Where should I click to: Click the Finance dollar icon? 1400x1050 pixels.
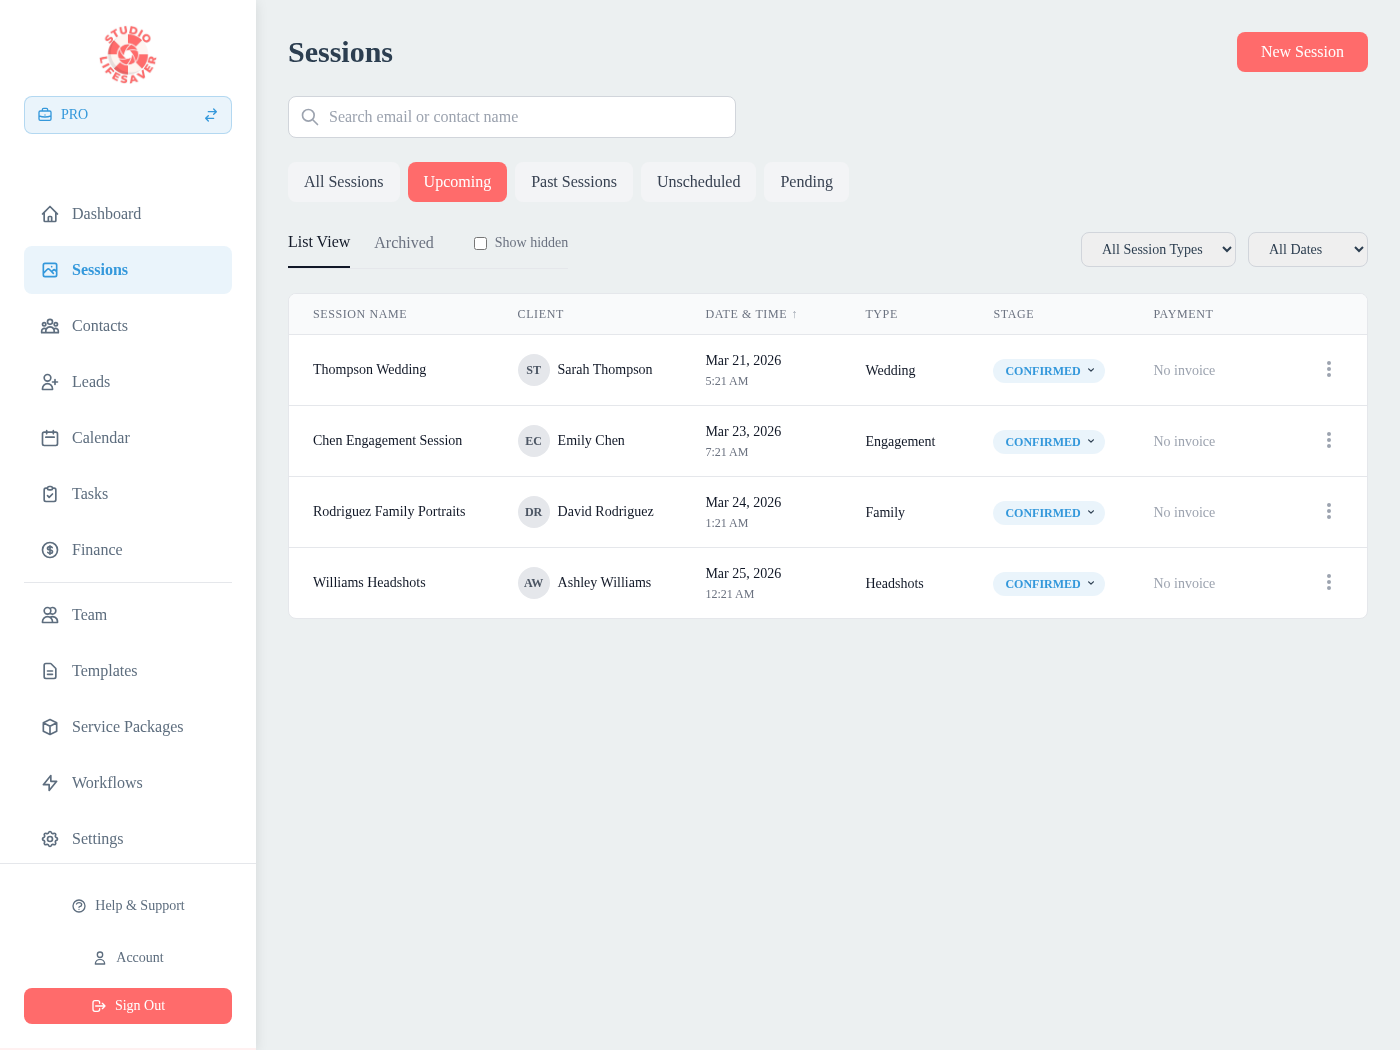(x=50, y=549)
